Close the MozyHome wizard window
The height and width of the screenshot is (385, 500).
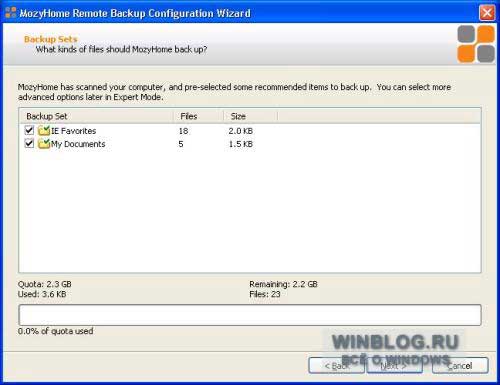487,13
